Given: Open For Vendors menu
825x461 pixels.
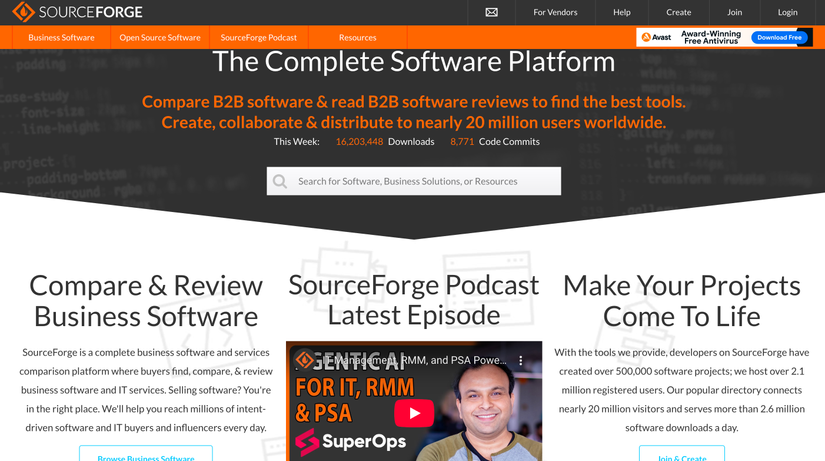Looking at the screenshot, I should [555, 12].
